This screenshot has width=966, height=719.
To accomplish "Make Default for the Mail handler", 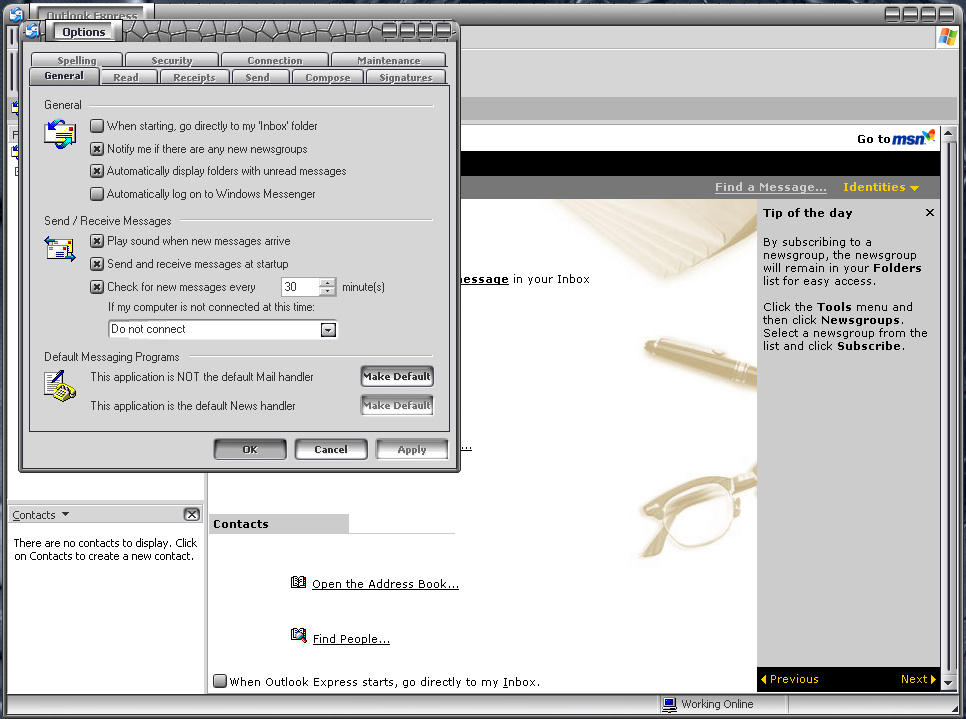I will pos(397,376).
